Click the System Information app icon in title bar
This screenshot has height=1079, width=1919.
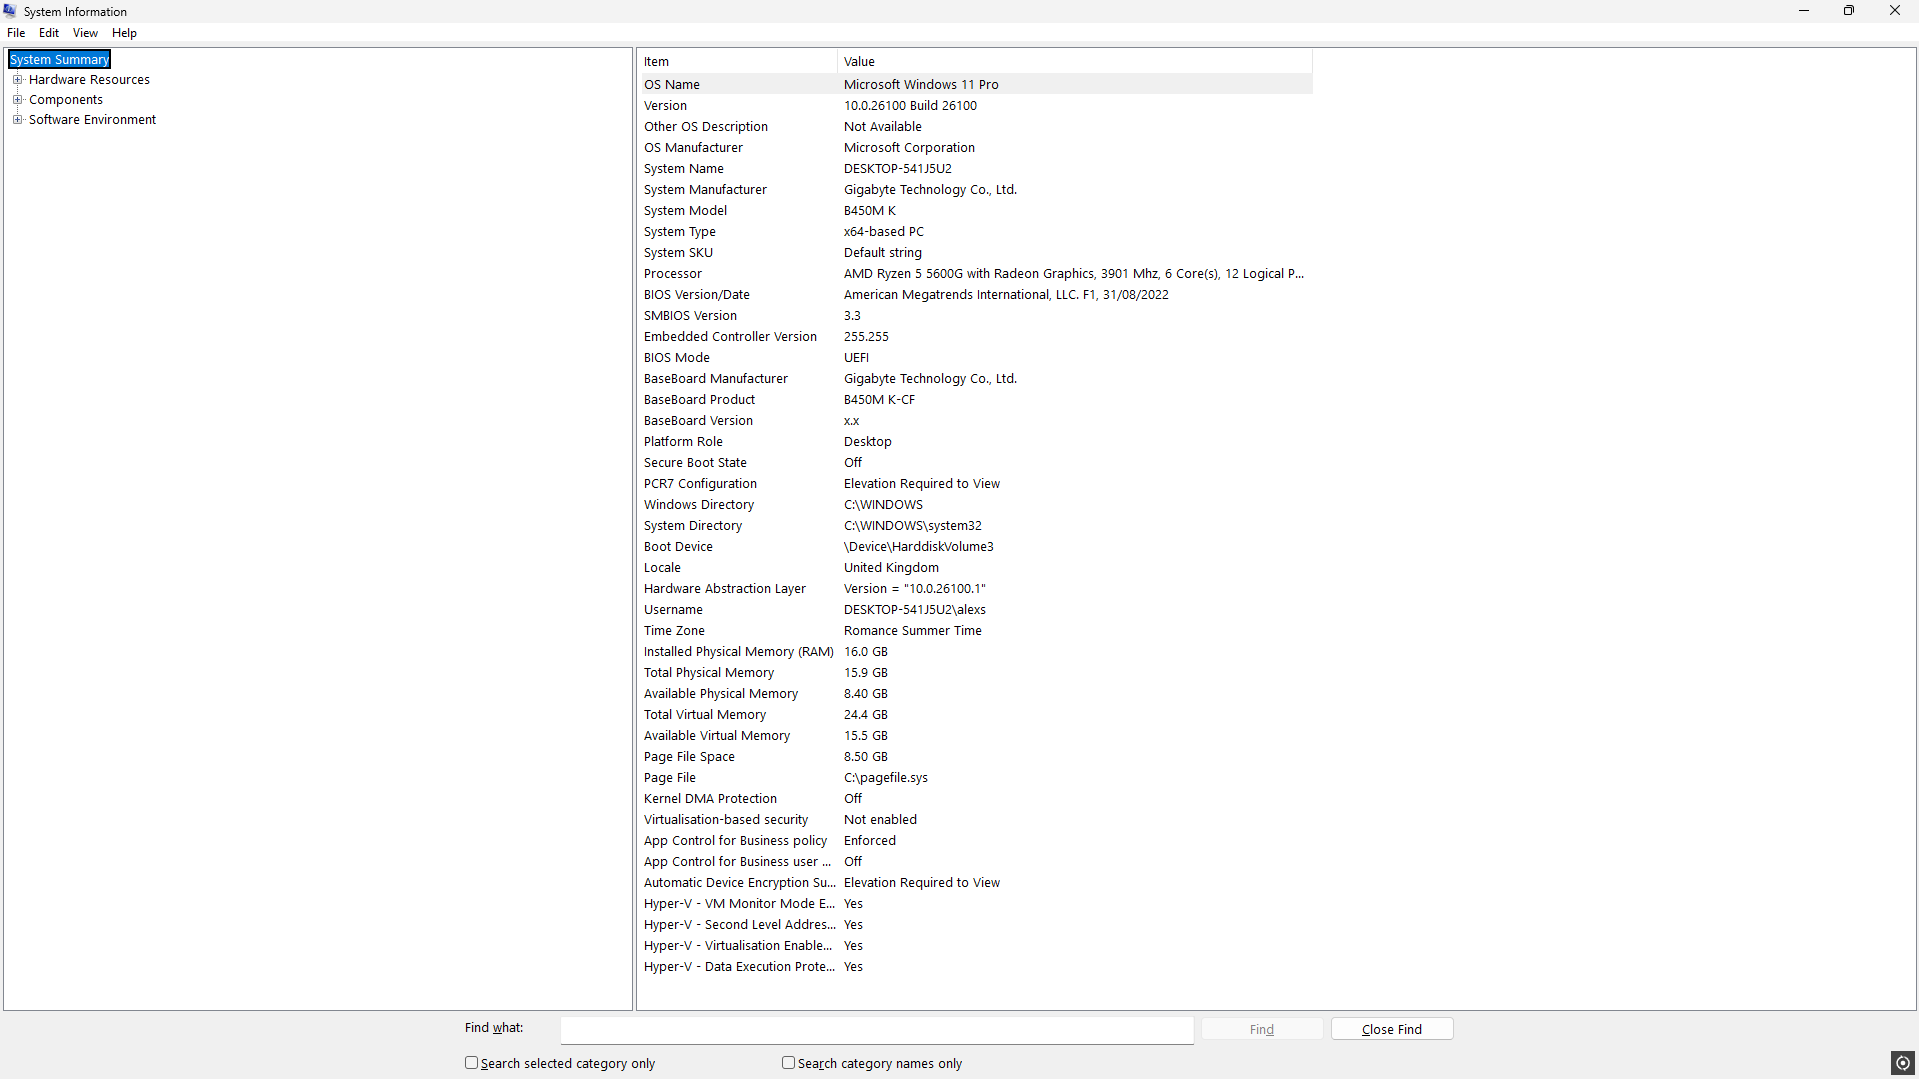point(10,11)
